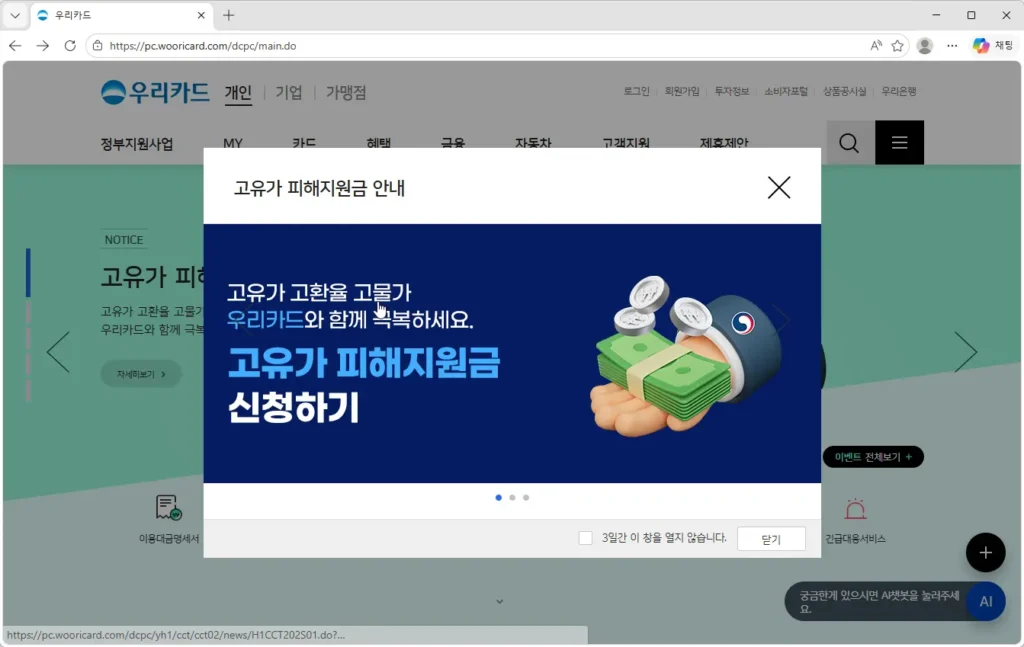Image resolution: width=1024 pixels, height=647 pixels.
Task: Open the tab search dropdown arrow
Action: (15, 15)
